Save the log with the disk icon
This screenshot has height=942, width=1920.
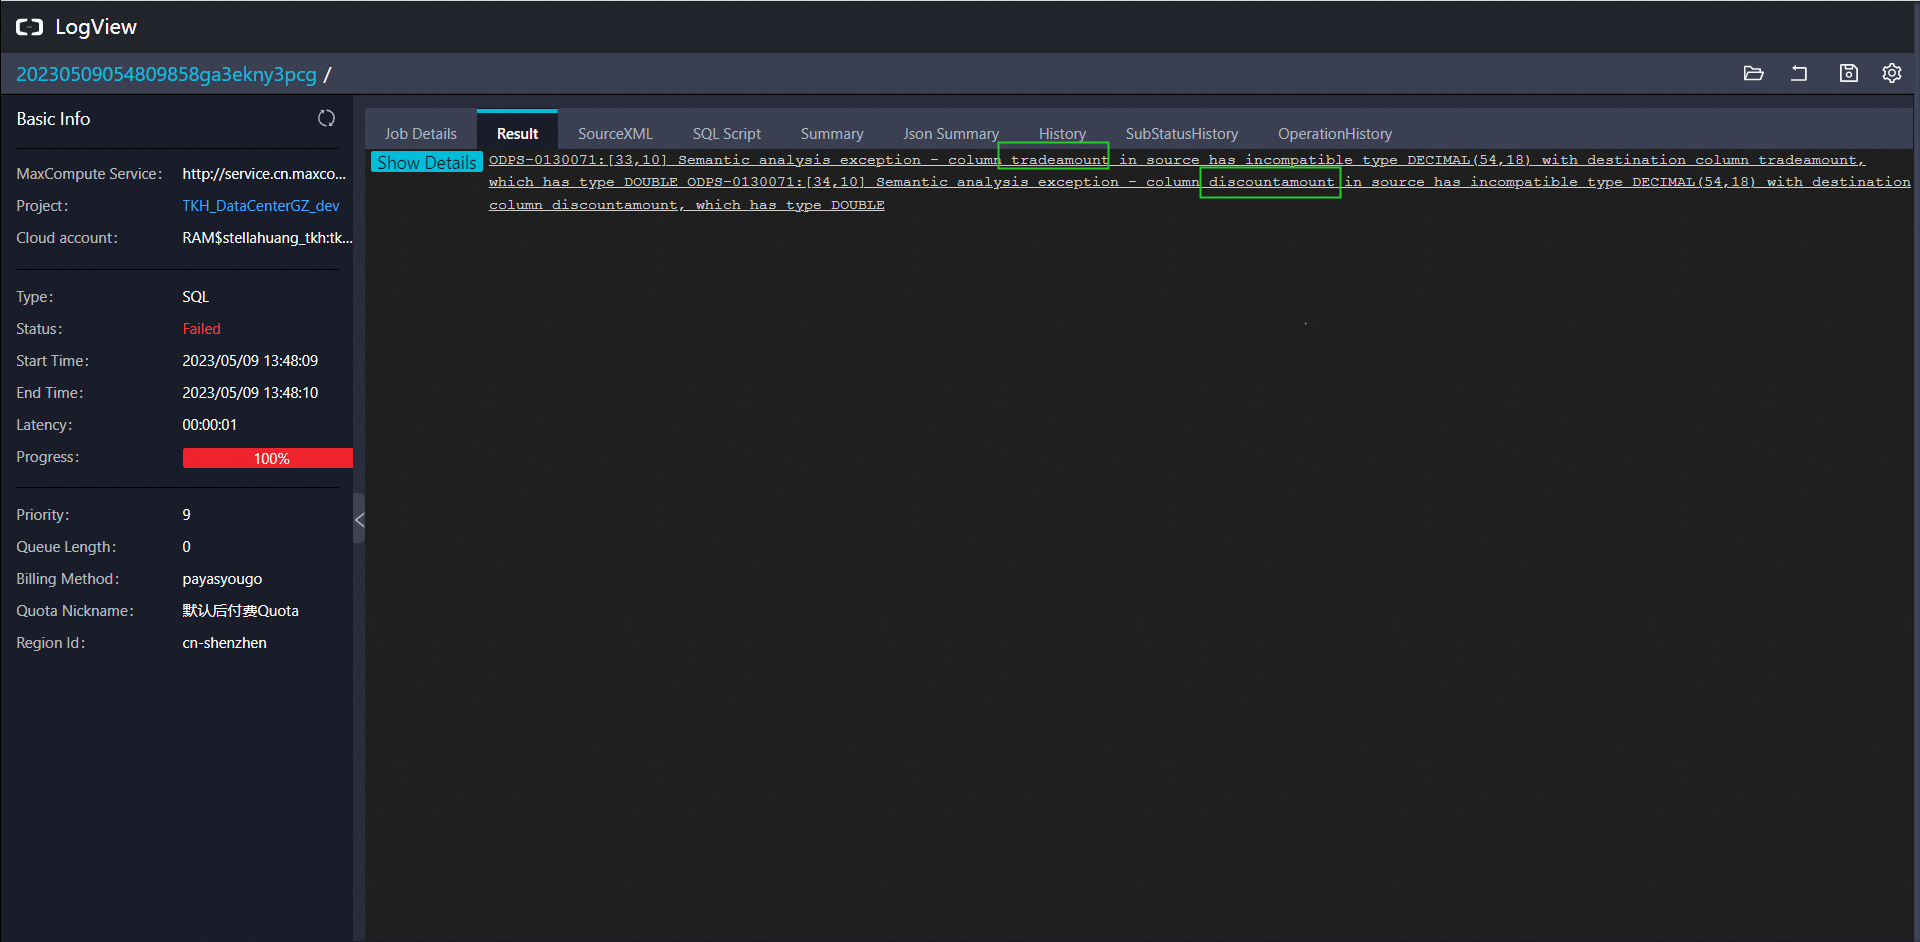[1848, 73]
